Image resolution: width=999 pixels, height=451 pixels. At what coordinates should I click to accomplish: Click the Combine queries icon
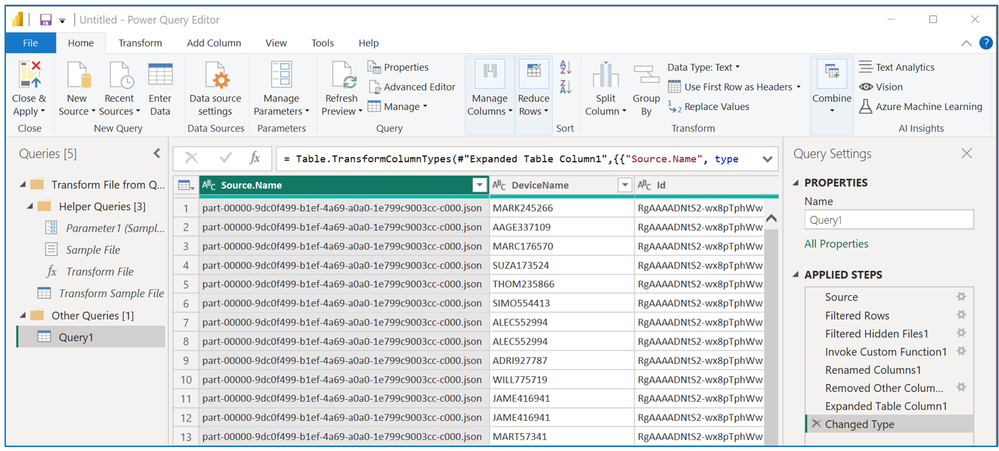[x=831, y=73]
